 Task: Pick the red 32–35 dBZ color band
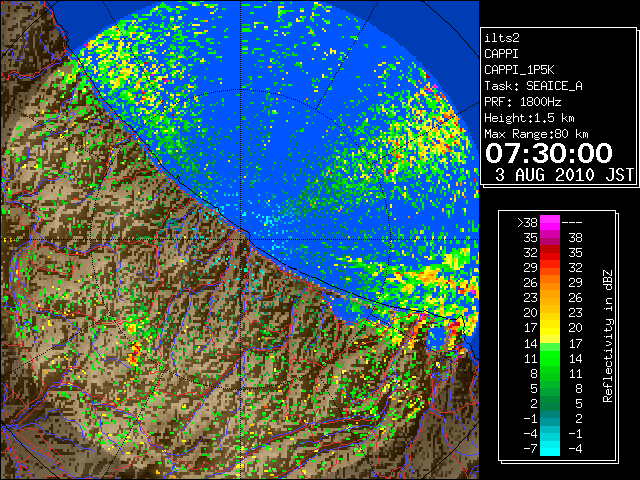pos(550,253)
